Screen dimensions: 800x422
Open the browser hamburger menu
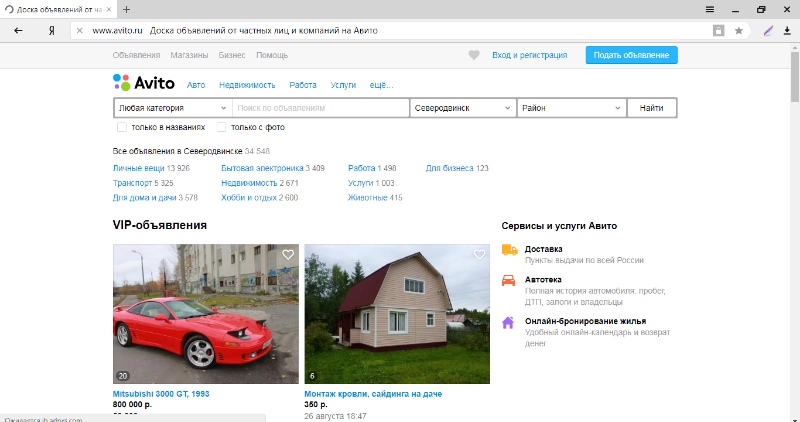pos(710,9)
